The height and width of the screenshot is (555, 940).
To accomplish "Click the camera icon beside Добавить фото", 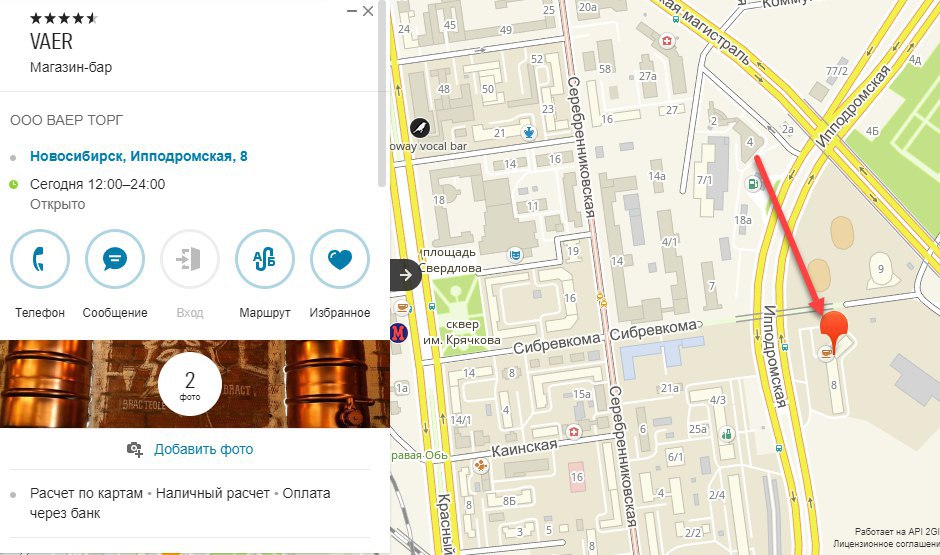I will point(135,449).
